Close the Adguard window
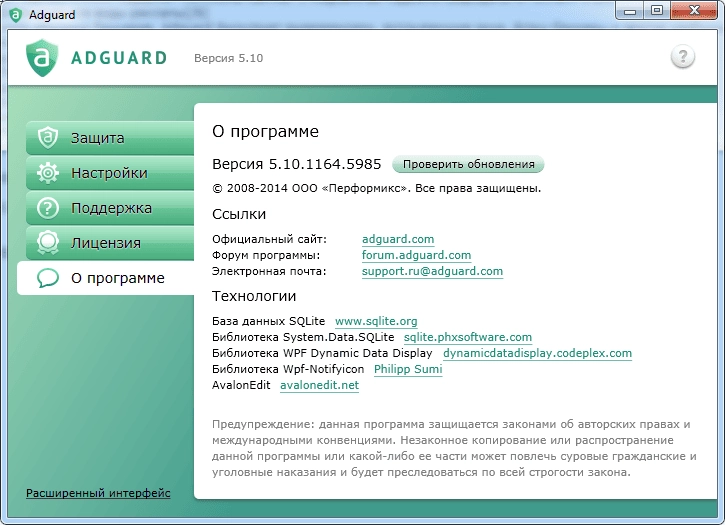The width and height of the screenshot is (725, 525). click(694, 11)
